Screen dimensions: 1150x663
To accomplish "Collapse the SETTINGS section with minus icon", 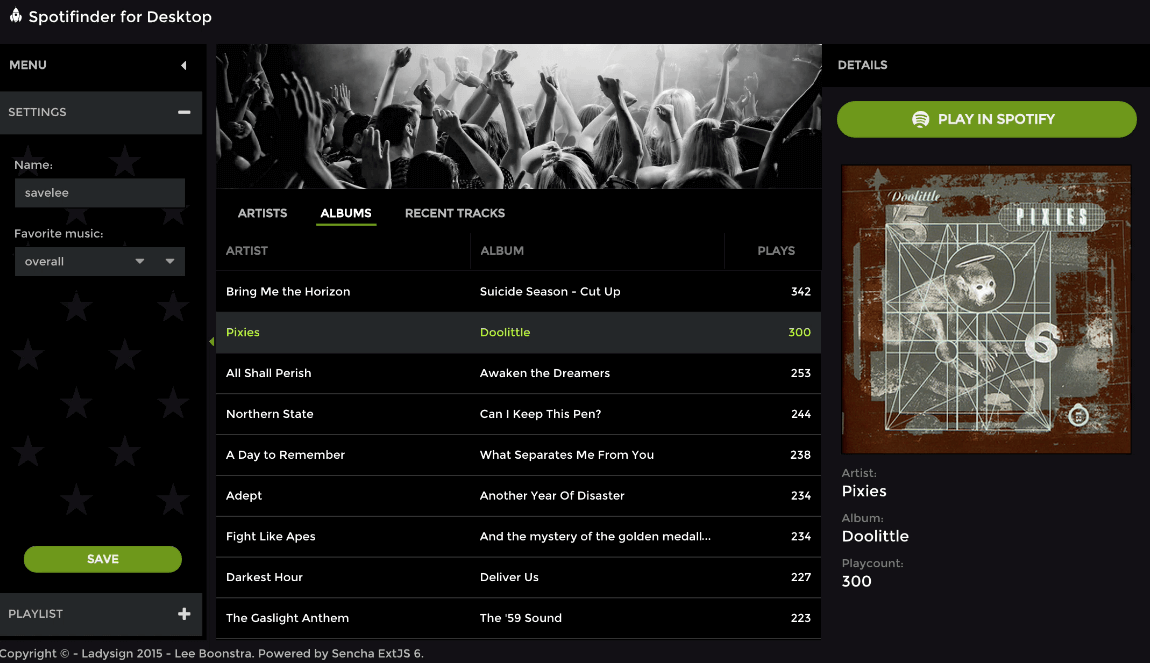I will coord(184,112).
